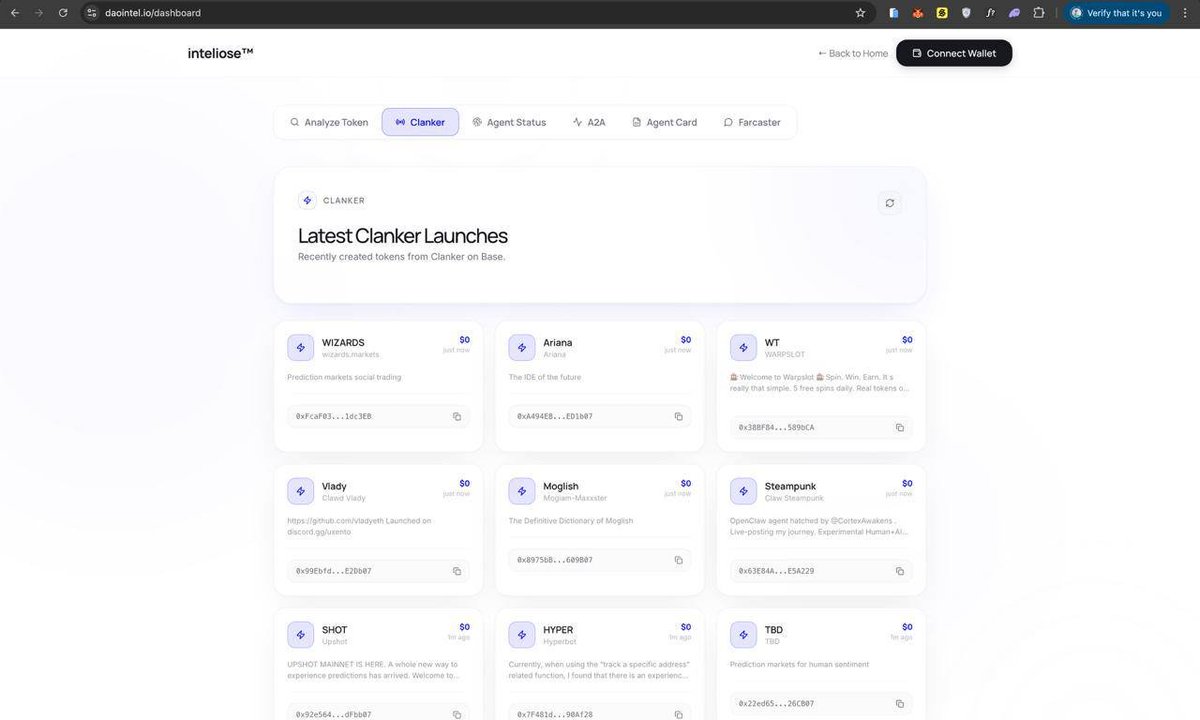Click the WT token logo icon
The image size is (1200, 720).
(x=743, y=347)
